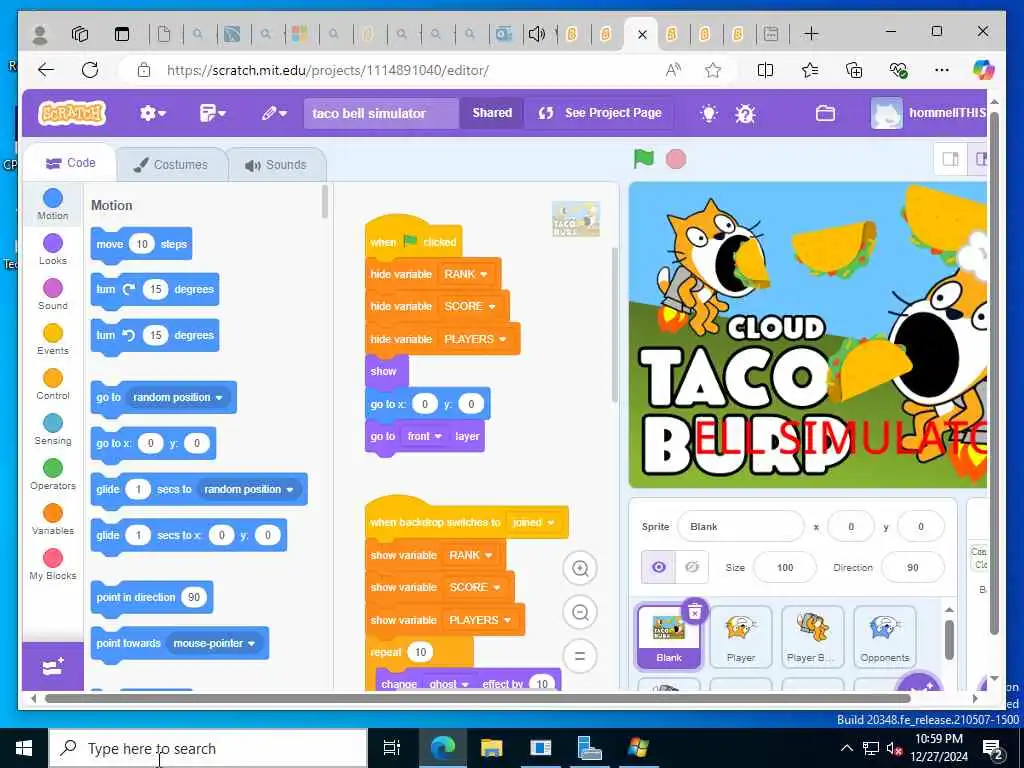This screenshot has width=1024, height=768.
Task: Open mouse-pointer dropdown in point towards block
Action: (x=214, y=643)
